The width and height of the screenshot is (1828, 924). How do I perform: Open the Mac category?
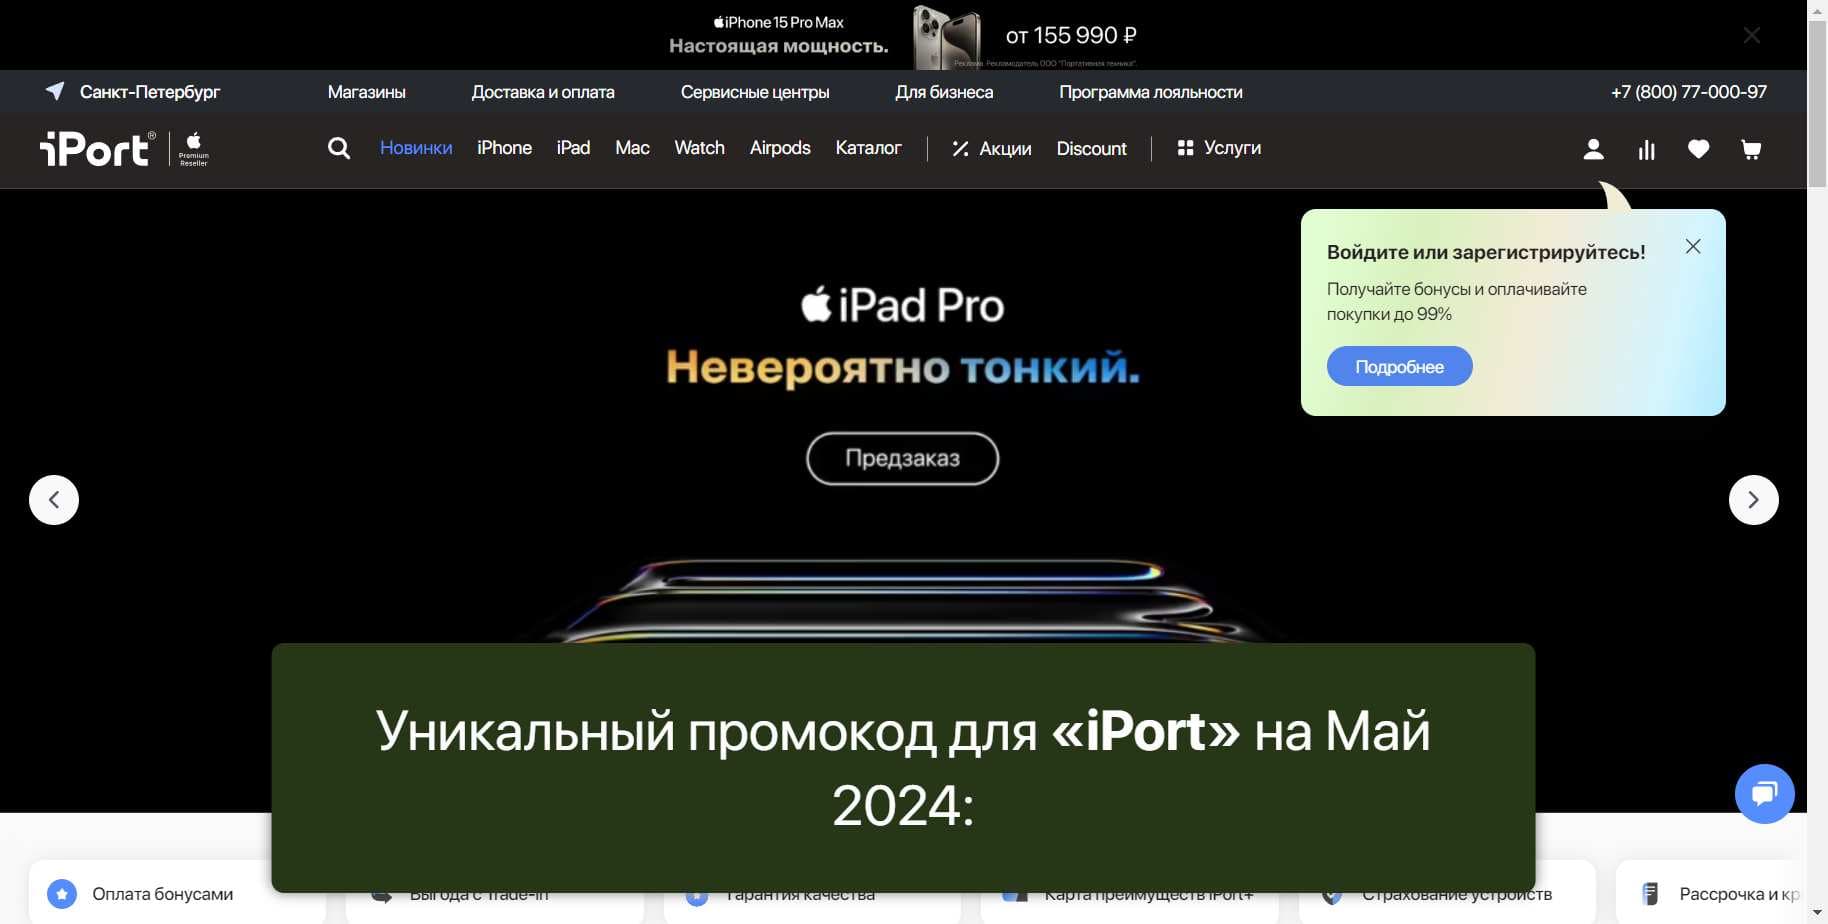(x=631, y=147)
